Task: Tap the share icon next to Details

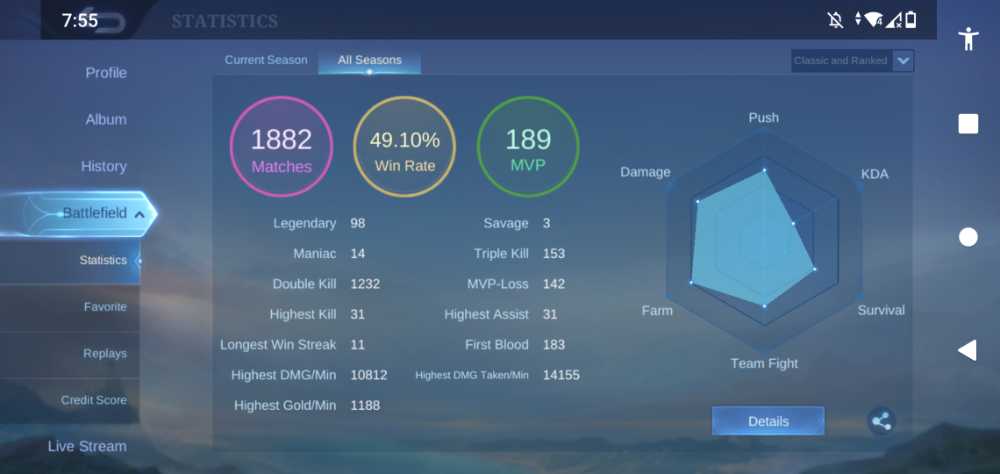Action: 881,421
